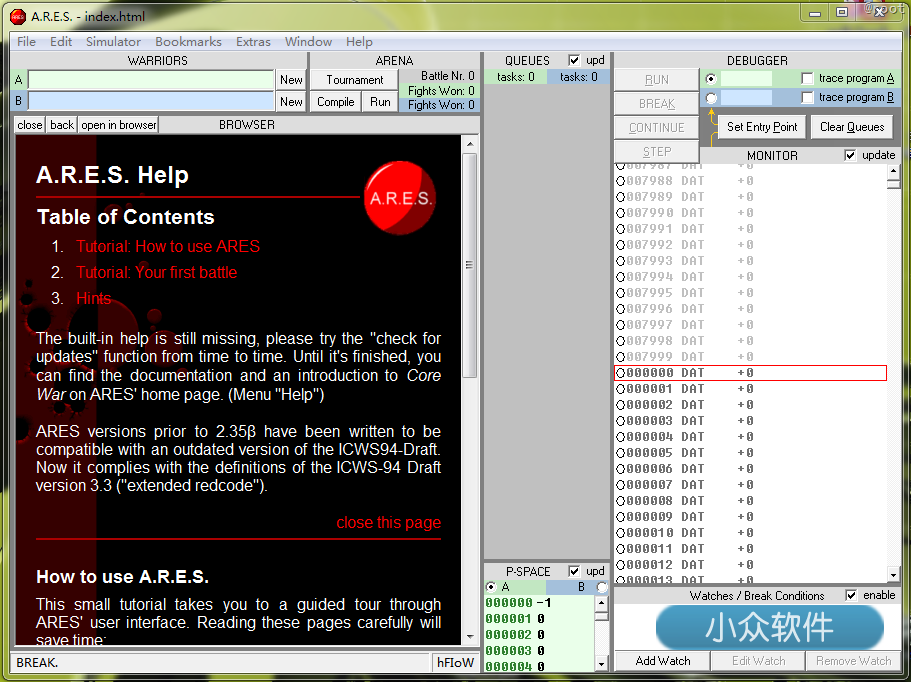
Task: Click the Set Entry Point button
Action: pyautogui.click(x=762, y=127)
